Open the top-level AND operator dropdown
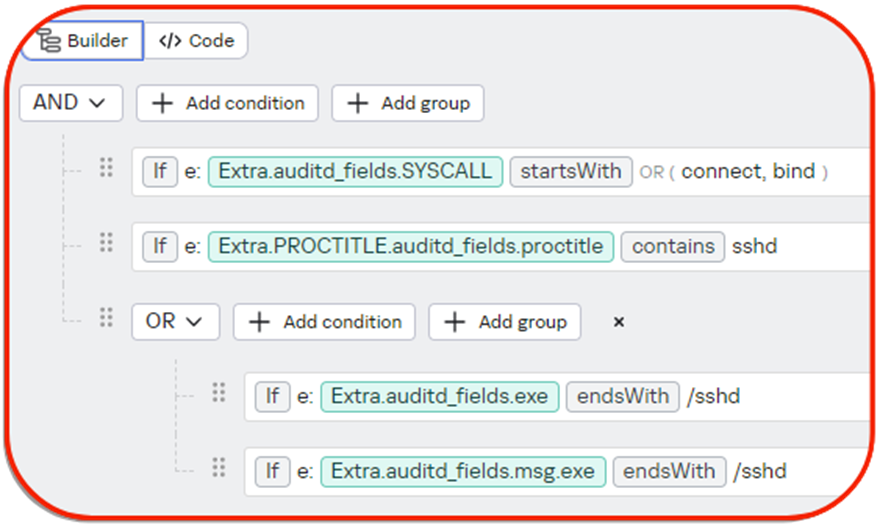Viewport: 880px width, 525px height. tap(70, 103)
